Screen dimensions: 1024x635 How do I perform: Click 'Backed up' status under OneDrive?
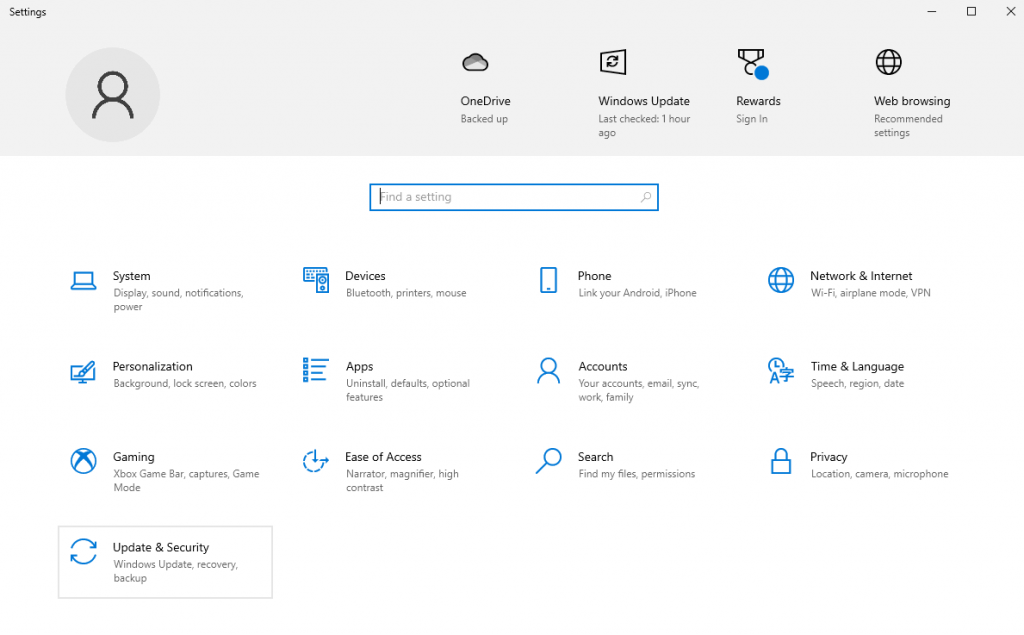[x=484, y=119]
